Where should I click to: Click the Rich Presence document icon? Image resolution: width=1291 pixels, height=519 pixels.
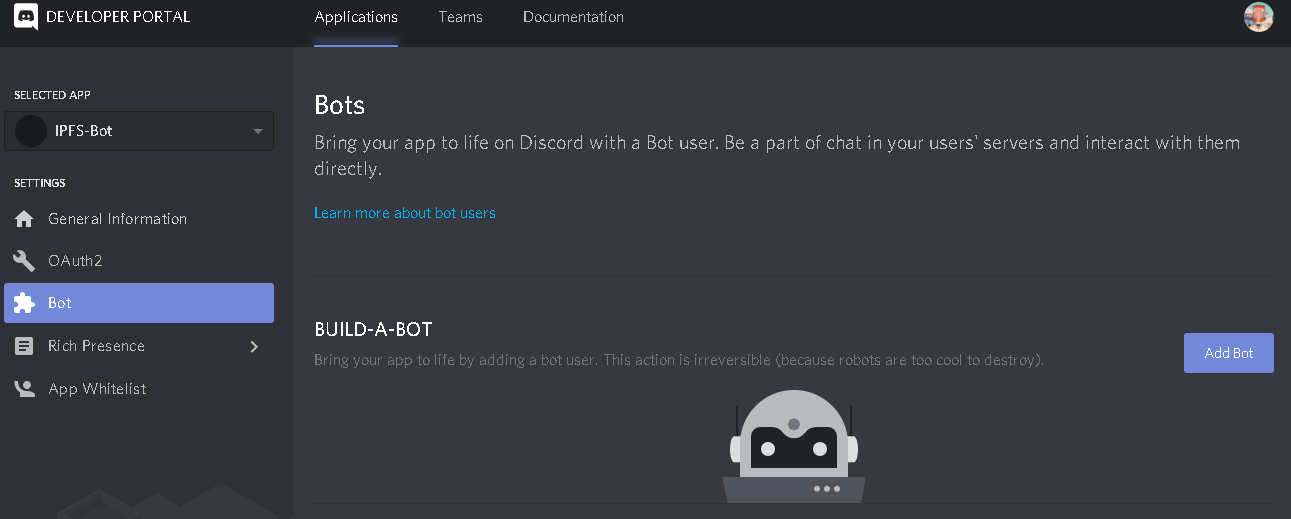tap(24, 346)
